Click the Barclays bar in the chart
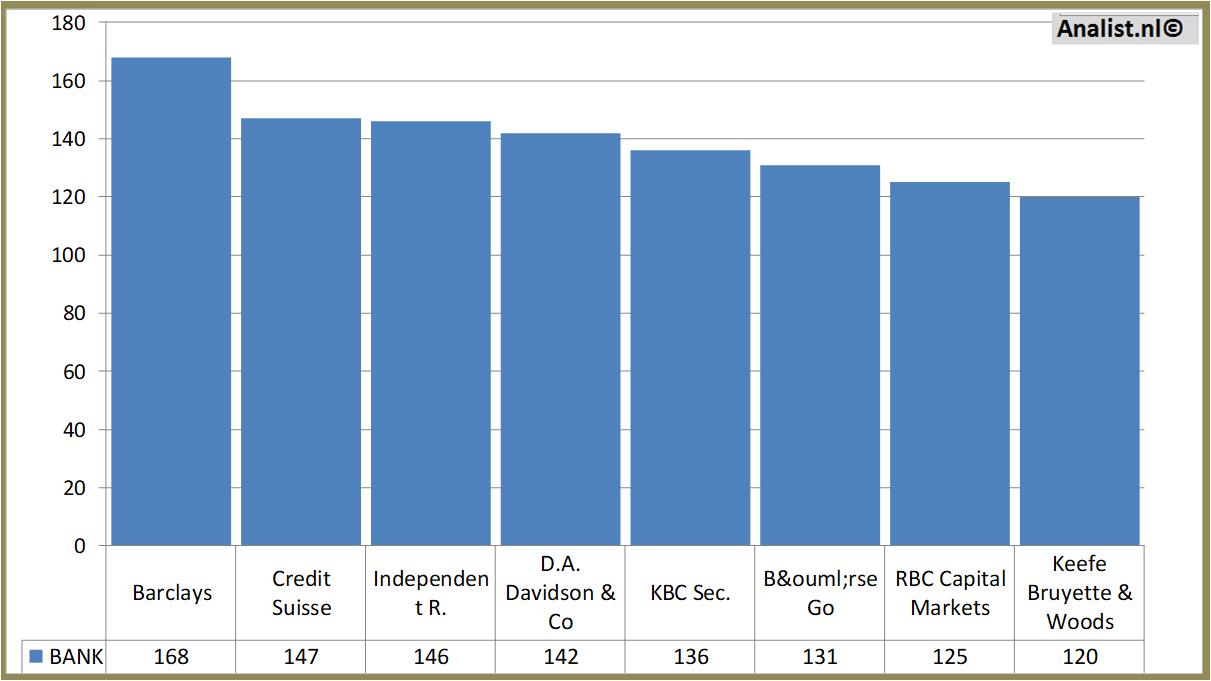This screenshot has height=681, width=1211. coord(171,301)
